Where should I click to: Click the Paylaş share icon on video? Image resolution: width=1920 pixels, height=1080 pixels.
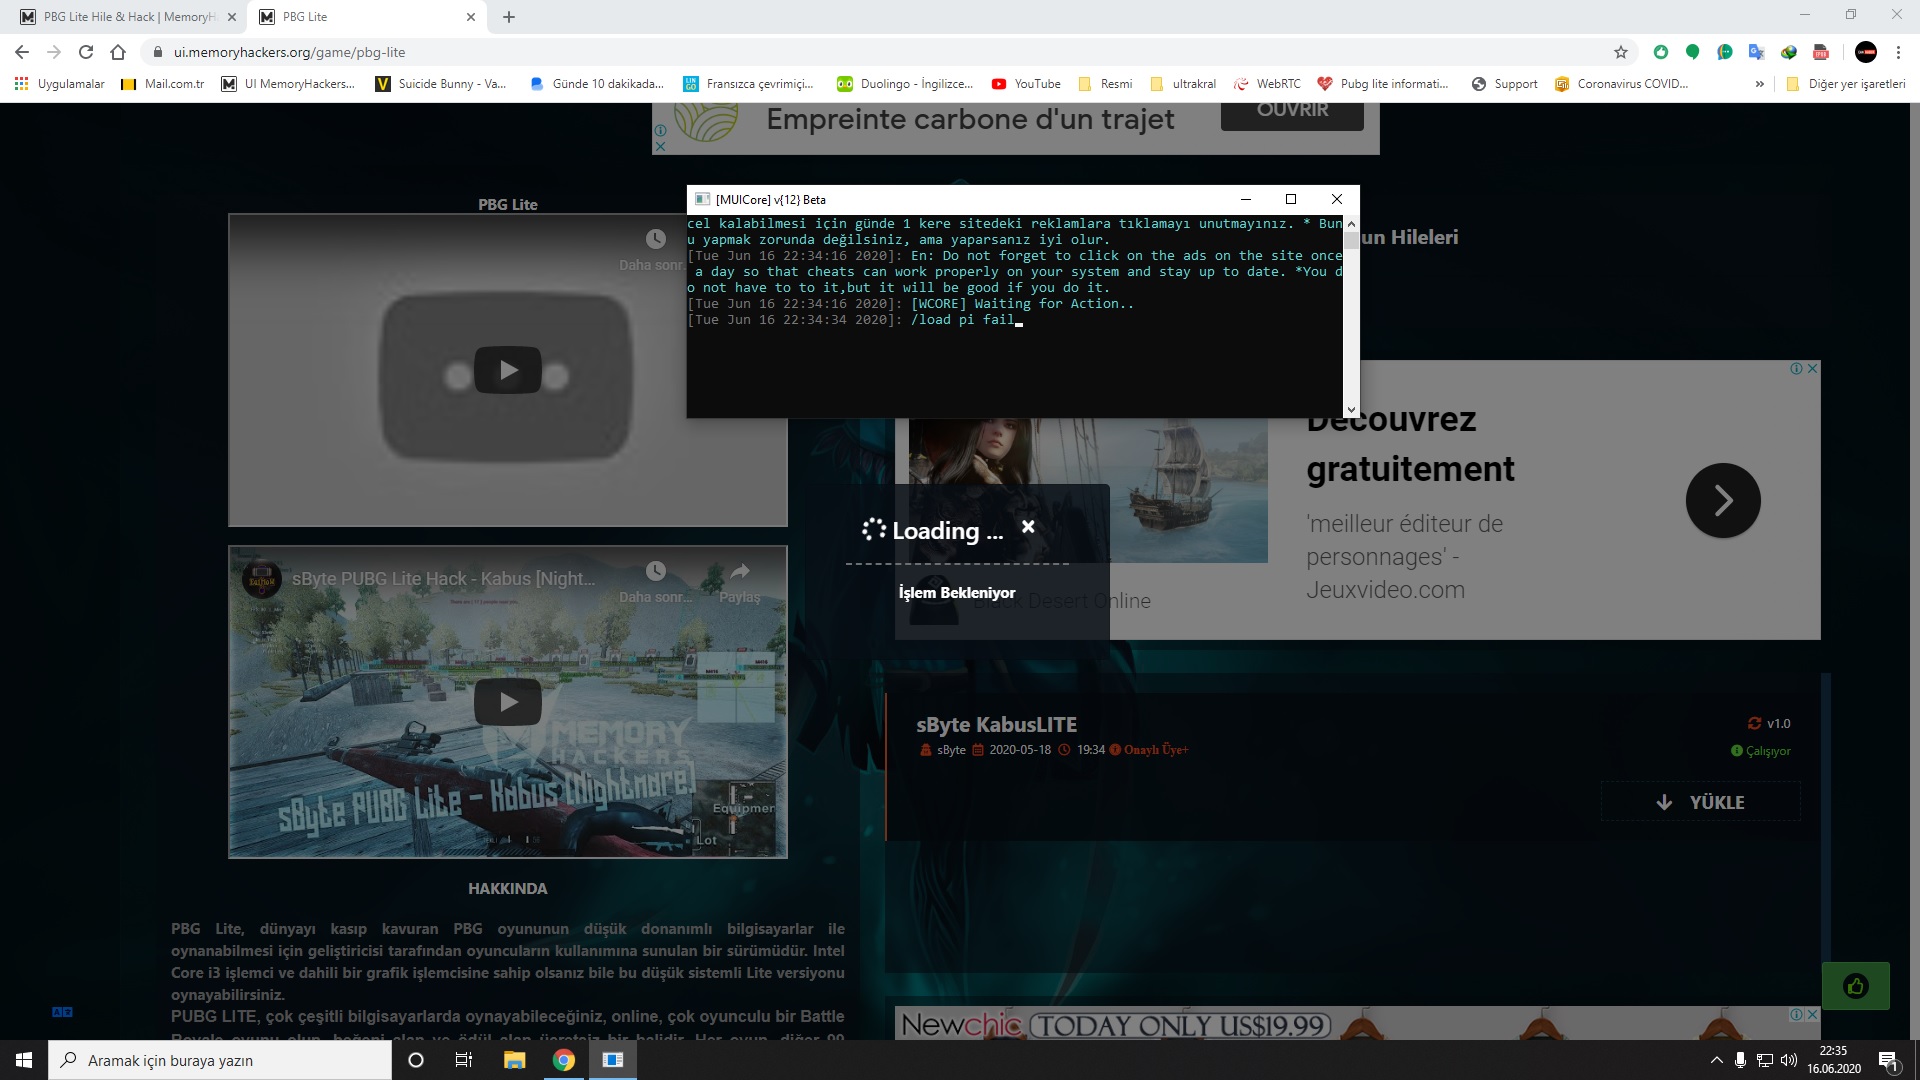point(740,571)
